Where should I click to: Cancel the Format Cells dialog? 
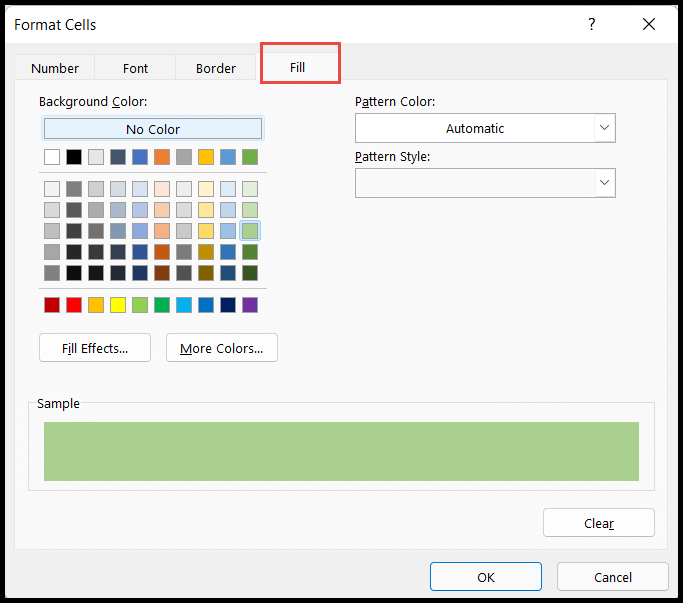pyautogui.click(x=612, y=577)
